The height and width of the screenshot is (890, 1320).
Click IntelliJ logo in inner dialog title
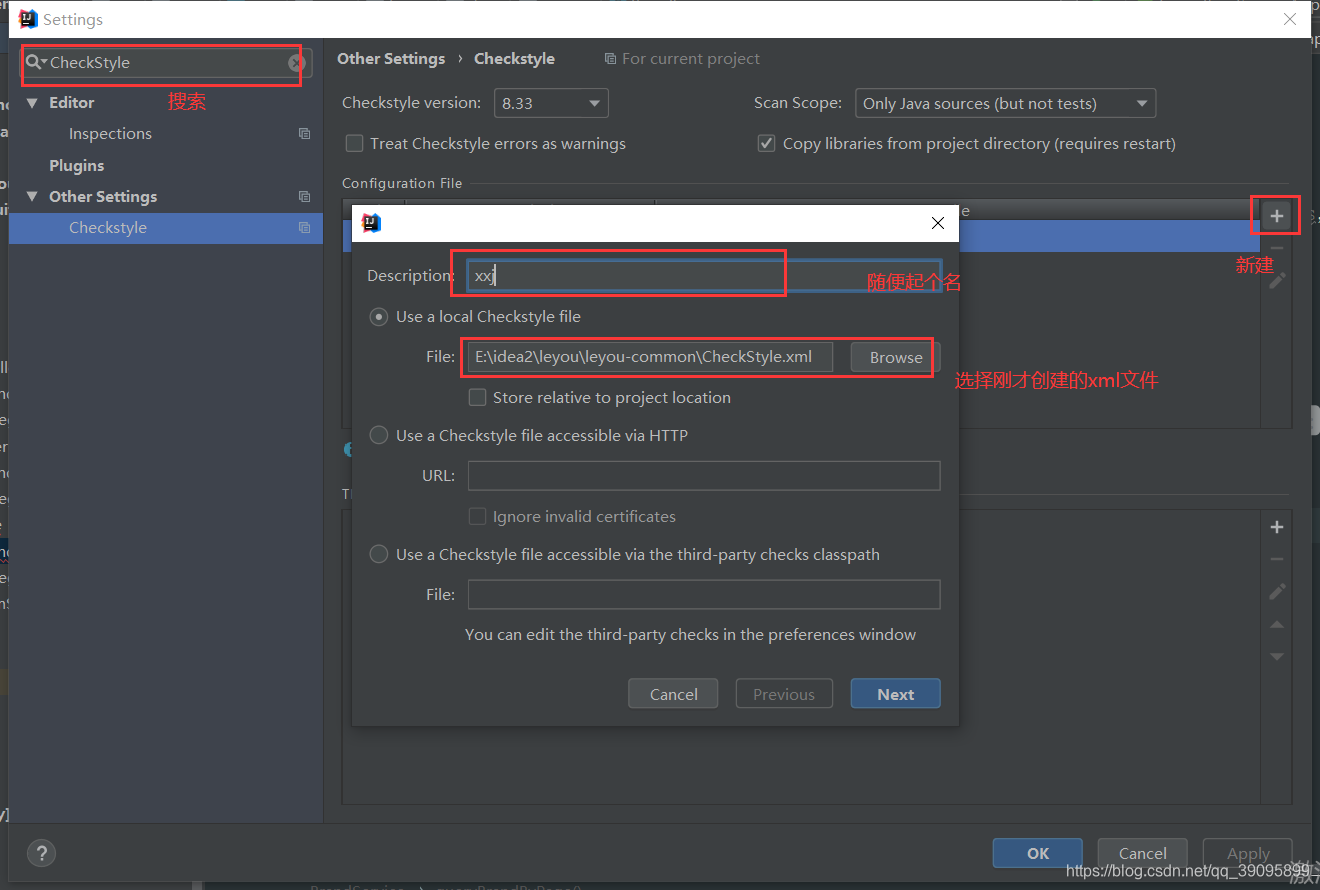[371, 223]
